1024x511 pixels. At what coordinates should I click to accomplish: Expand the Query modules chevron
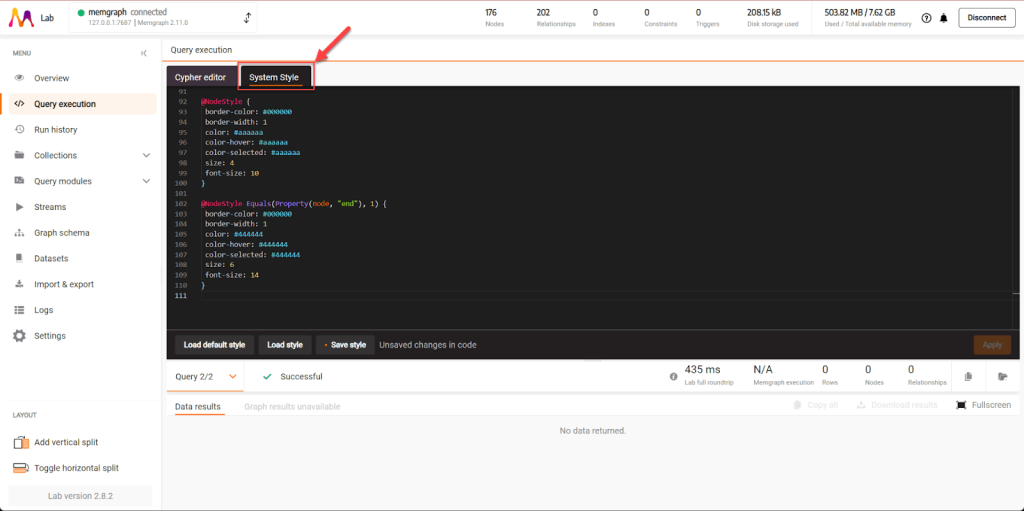(146, 181)
